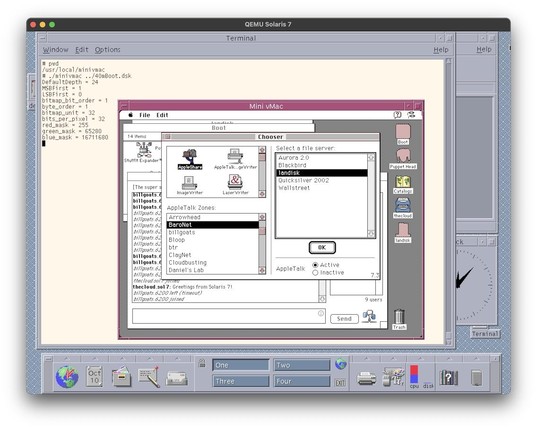Open the Terminal Options menu
Image resolution: width=537 pixels, height=429 pixels.
coord(108,50)
